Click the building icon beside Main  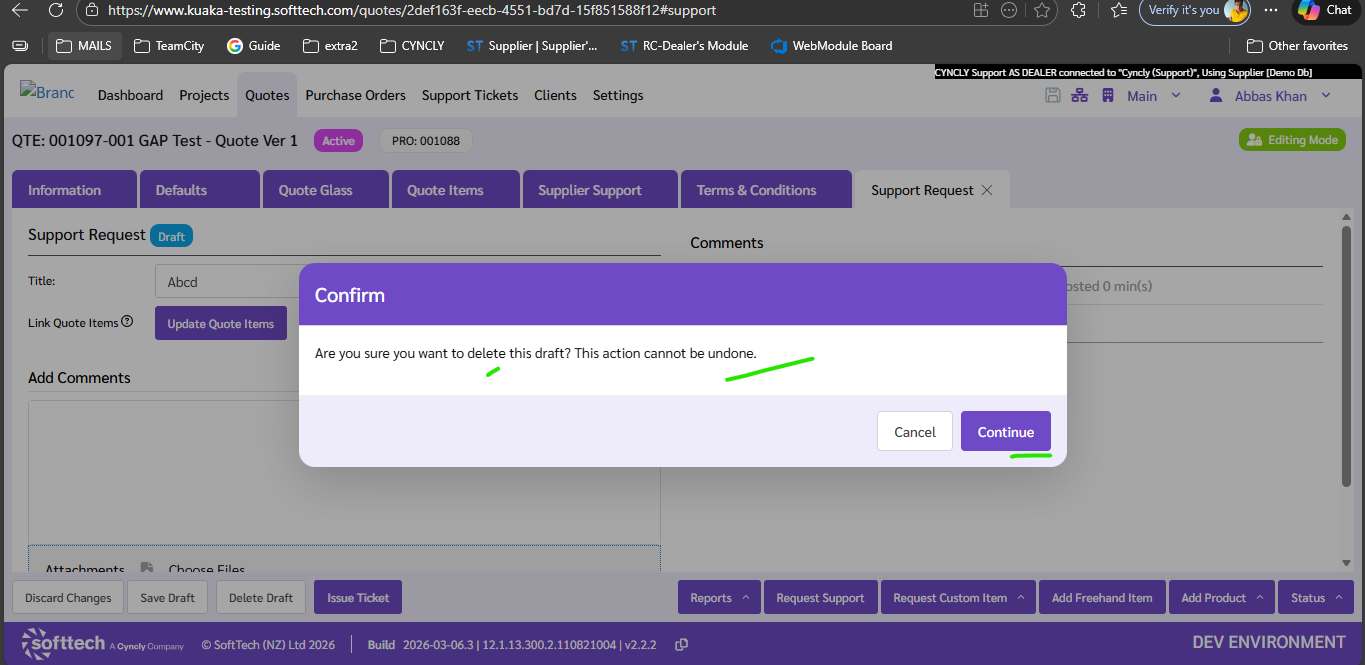(x=1107, y=95)
